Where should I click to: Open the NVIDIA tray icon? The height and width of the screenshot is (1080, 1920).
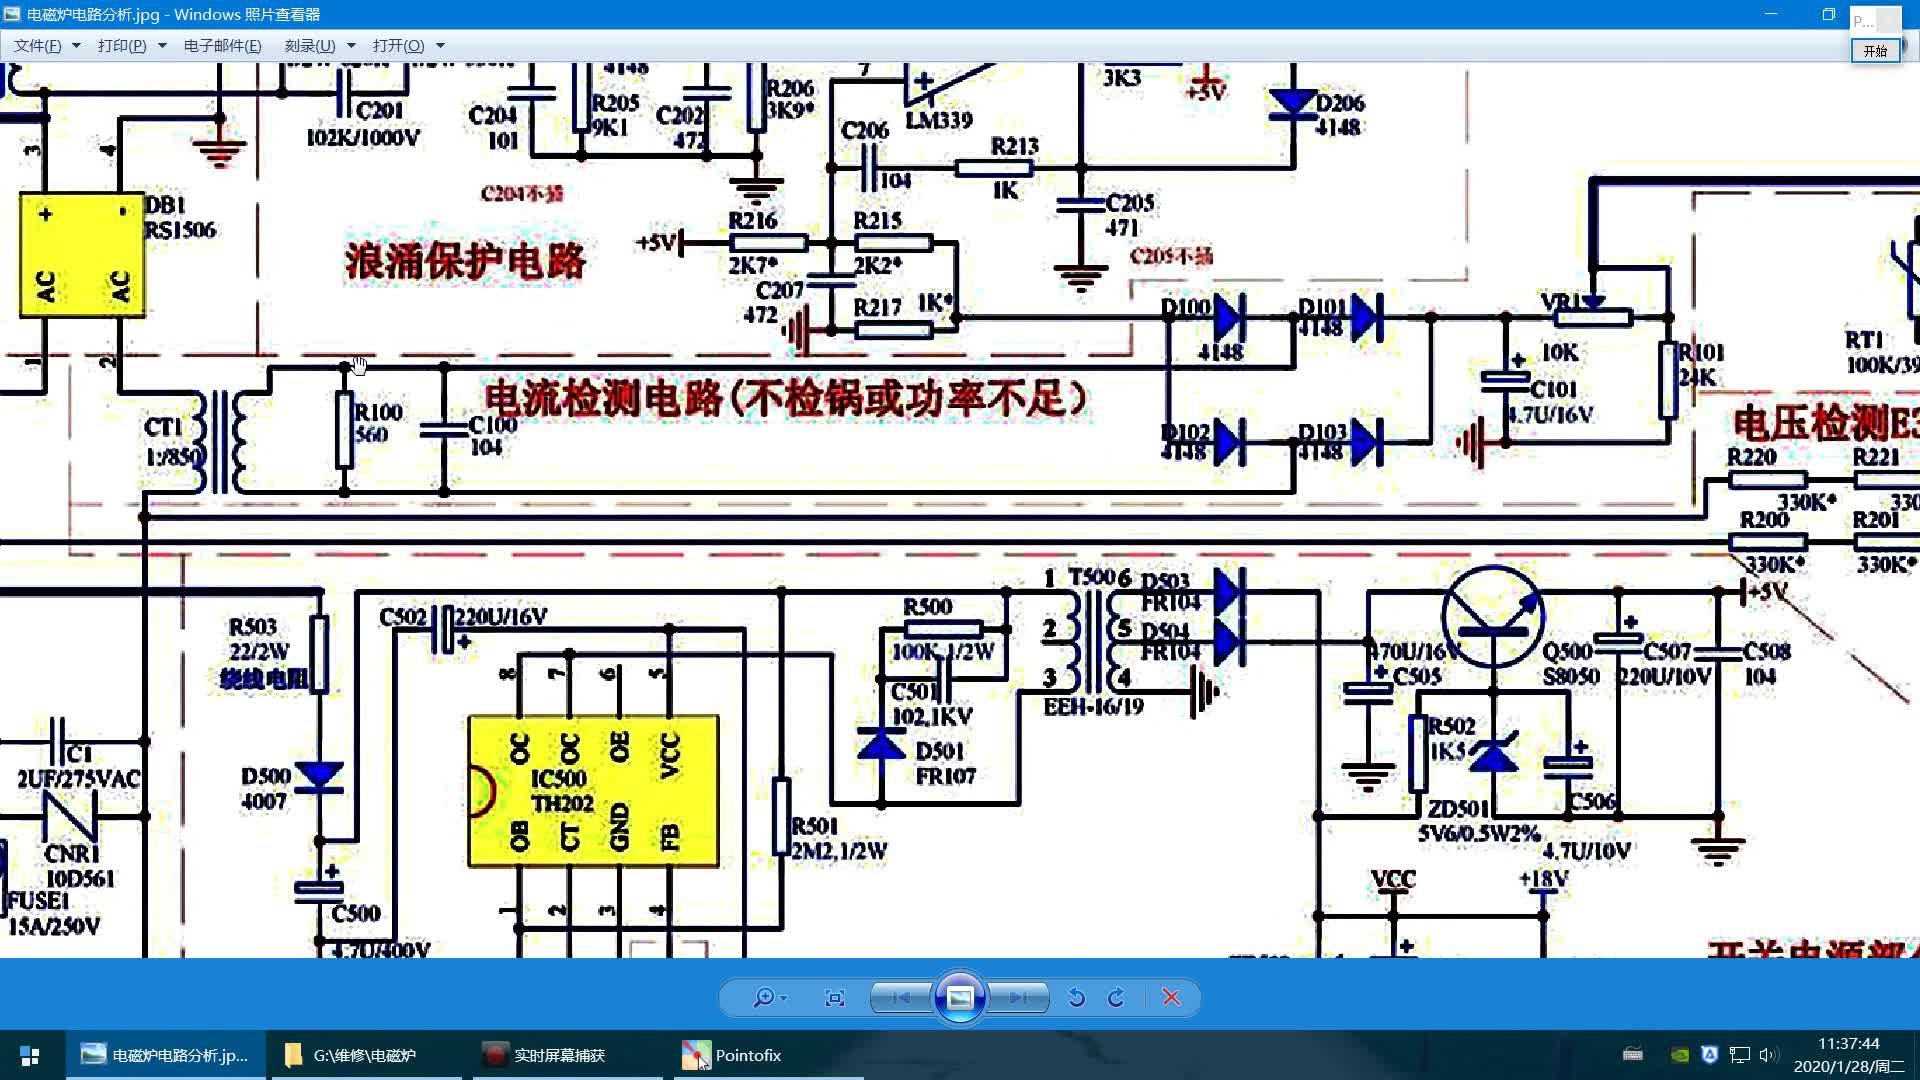[1681, 1054]
